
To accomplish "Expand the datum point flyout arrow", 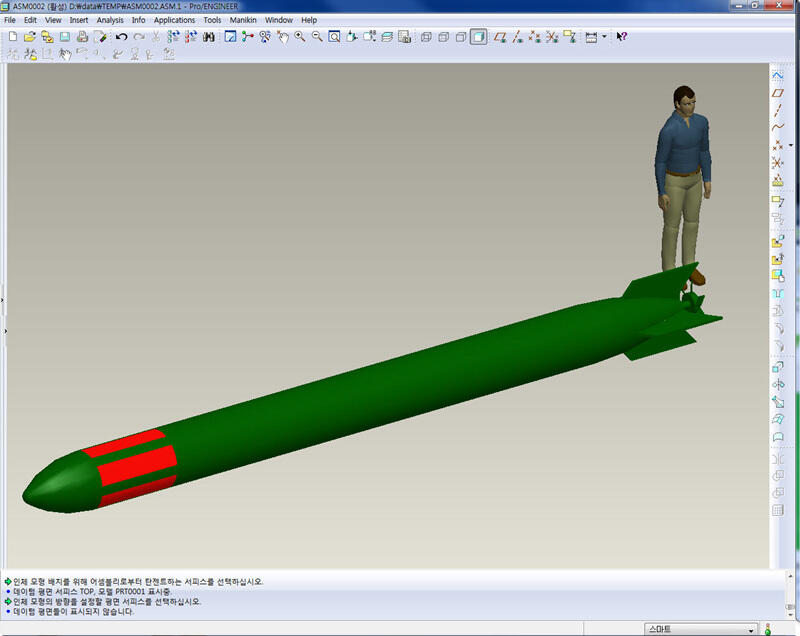I will coord(791,145).
